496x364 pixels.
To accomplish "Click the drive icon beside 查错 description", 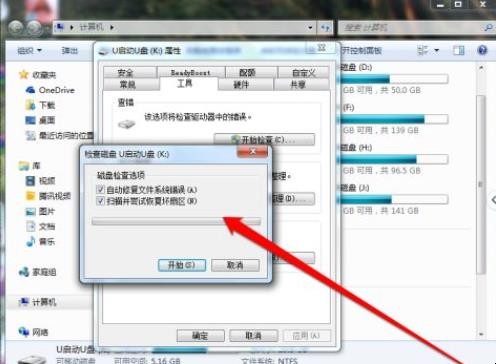I will (127, 124).
